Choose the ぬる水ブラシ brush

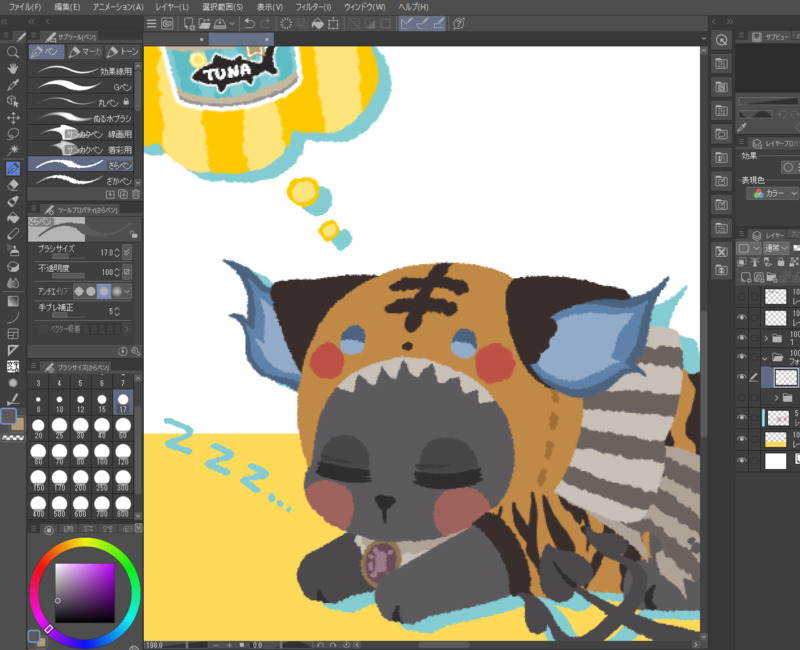(81, 118)
